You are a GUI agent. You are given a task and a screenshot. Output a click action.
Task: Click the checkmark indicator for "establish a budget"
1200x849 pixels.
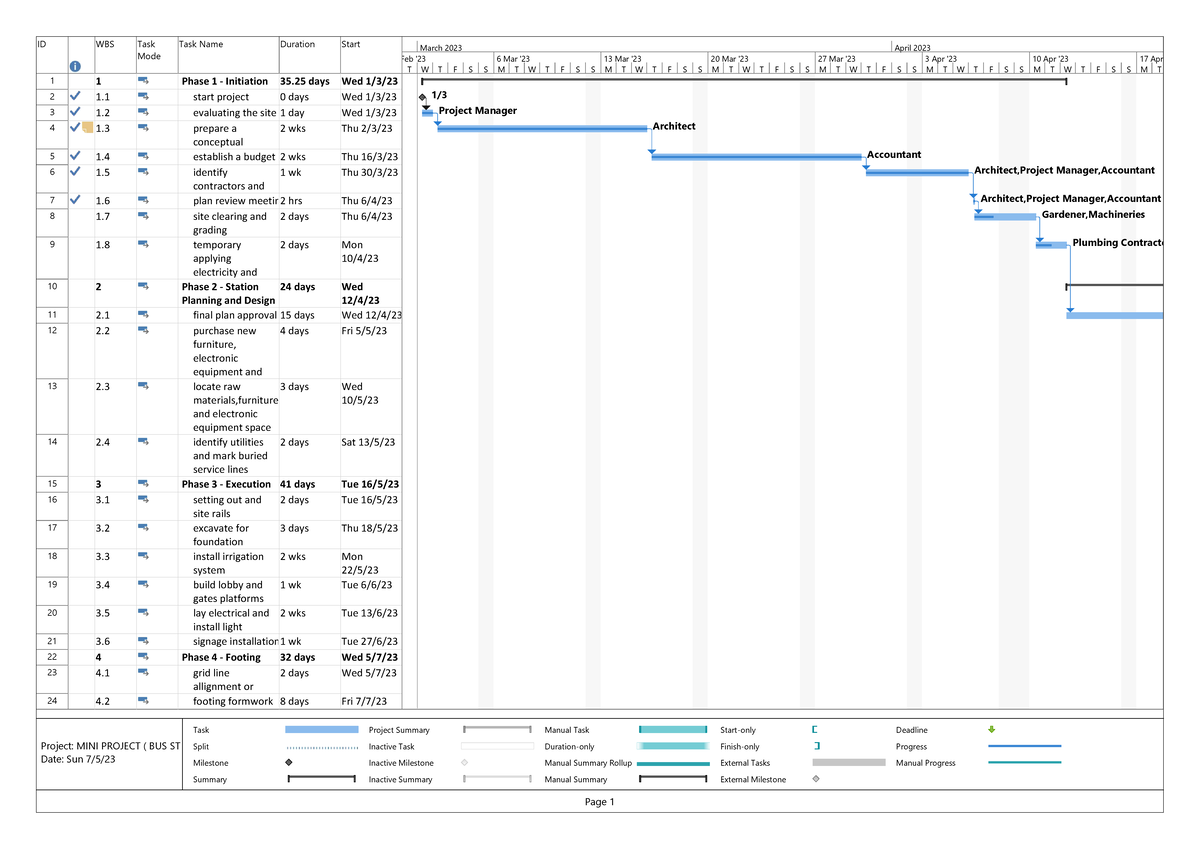[74, 156]
